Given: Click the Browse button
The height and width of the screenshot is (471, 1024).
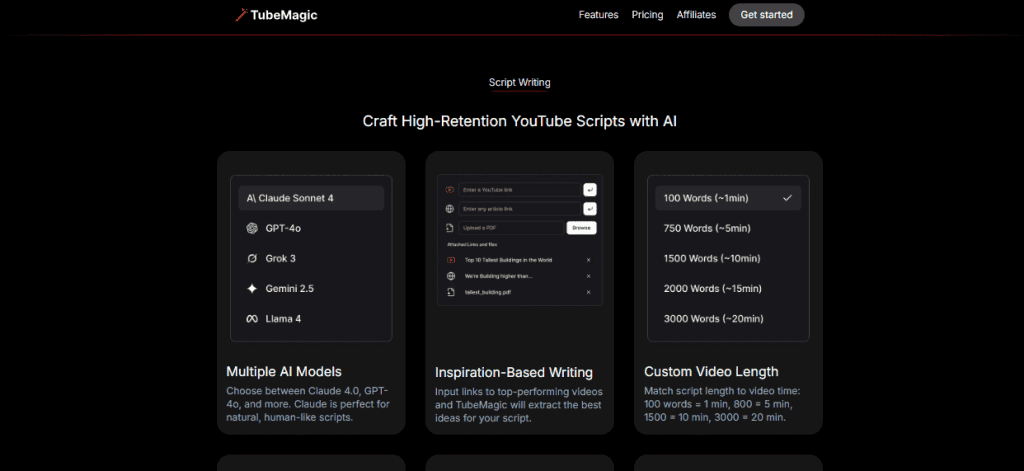Looking at the screenshot, I should (x=581, y=228).
